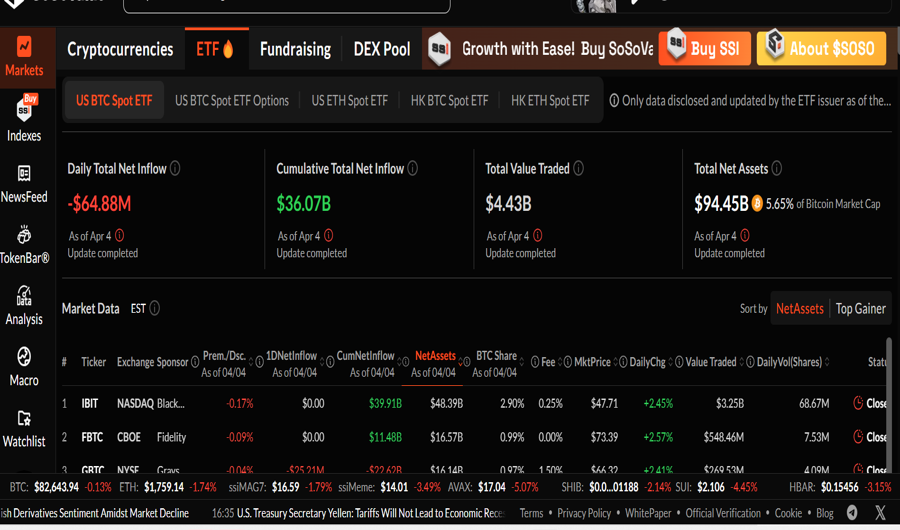
Task: Select the ETF tab
Action: (x=215, y=49)
